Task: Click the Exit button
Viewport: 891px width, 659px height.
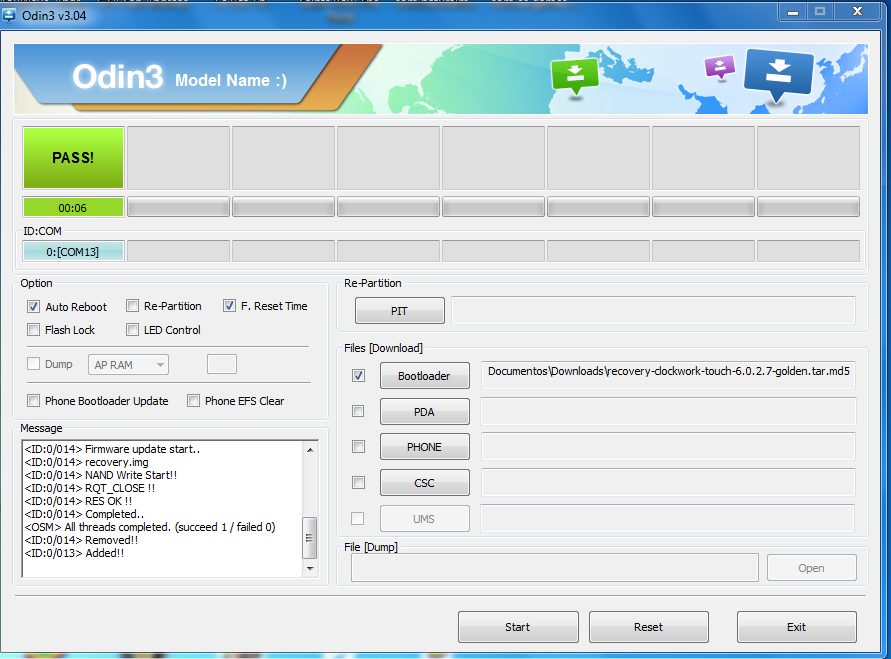Action: click(x=797, y=627)
